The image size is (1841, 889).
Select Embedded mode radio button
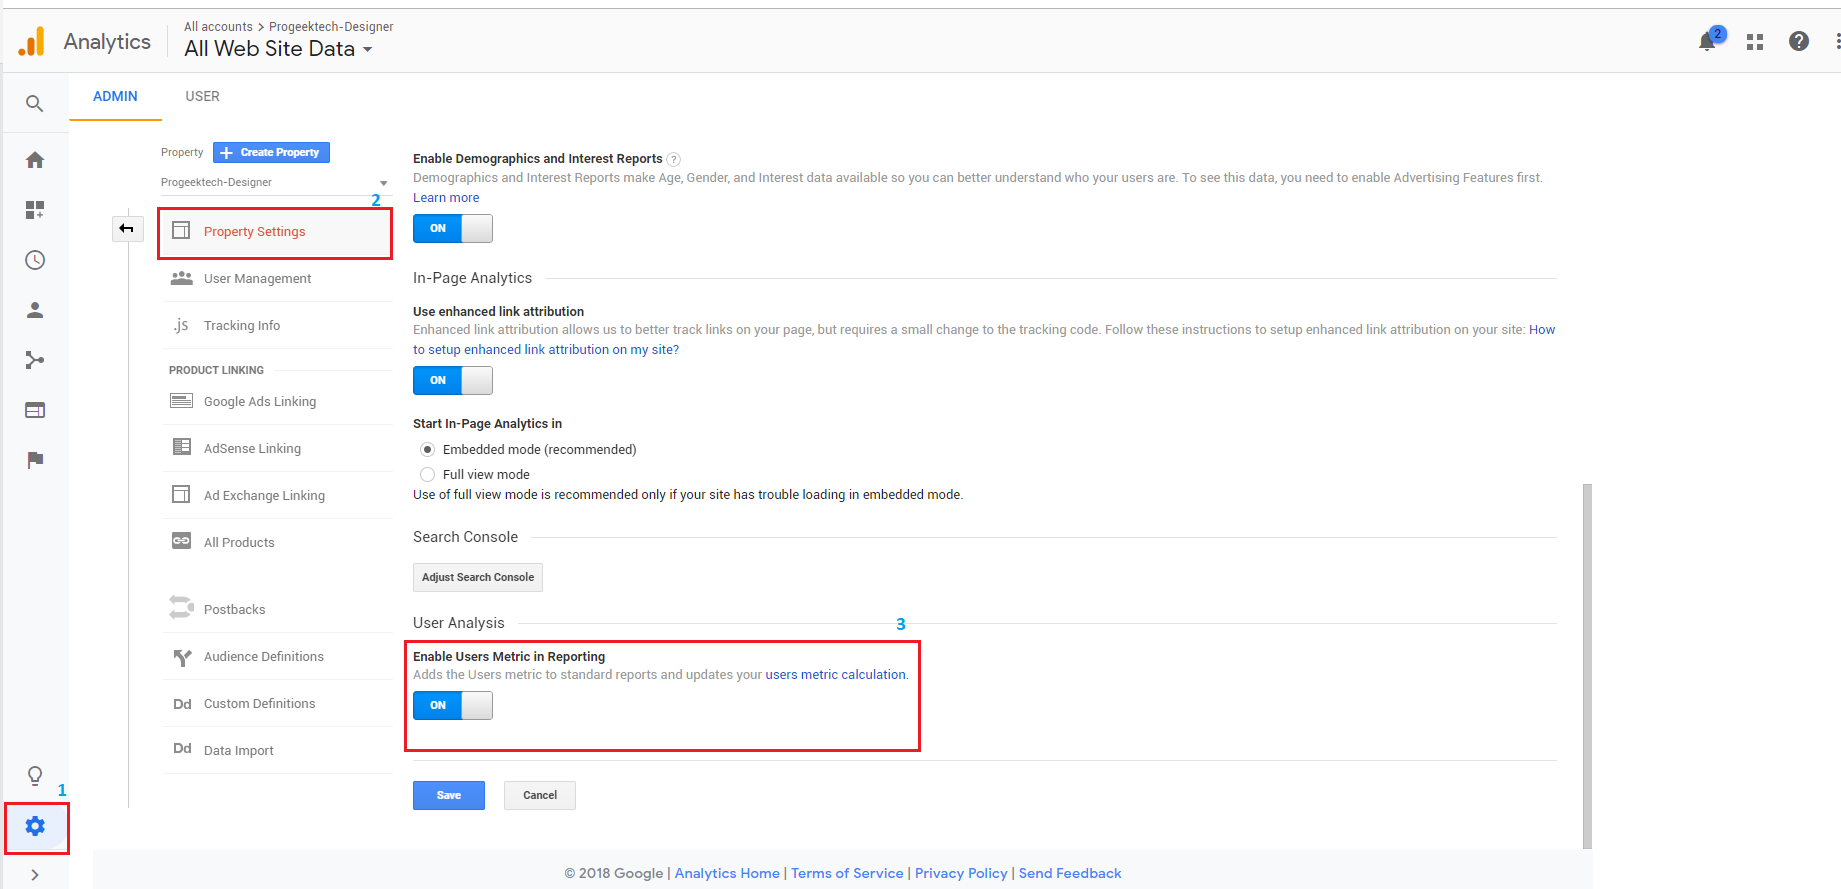[428, 450]
